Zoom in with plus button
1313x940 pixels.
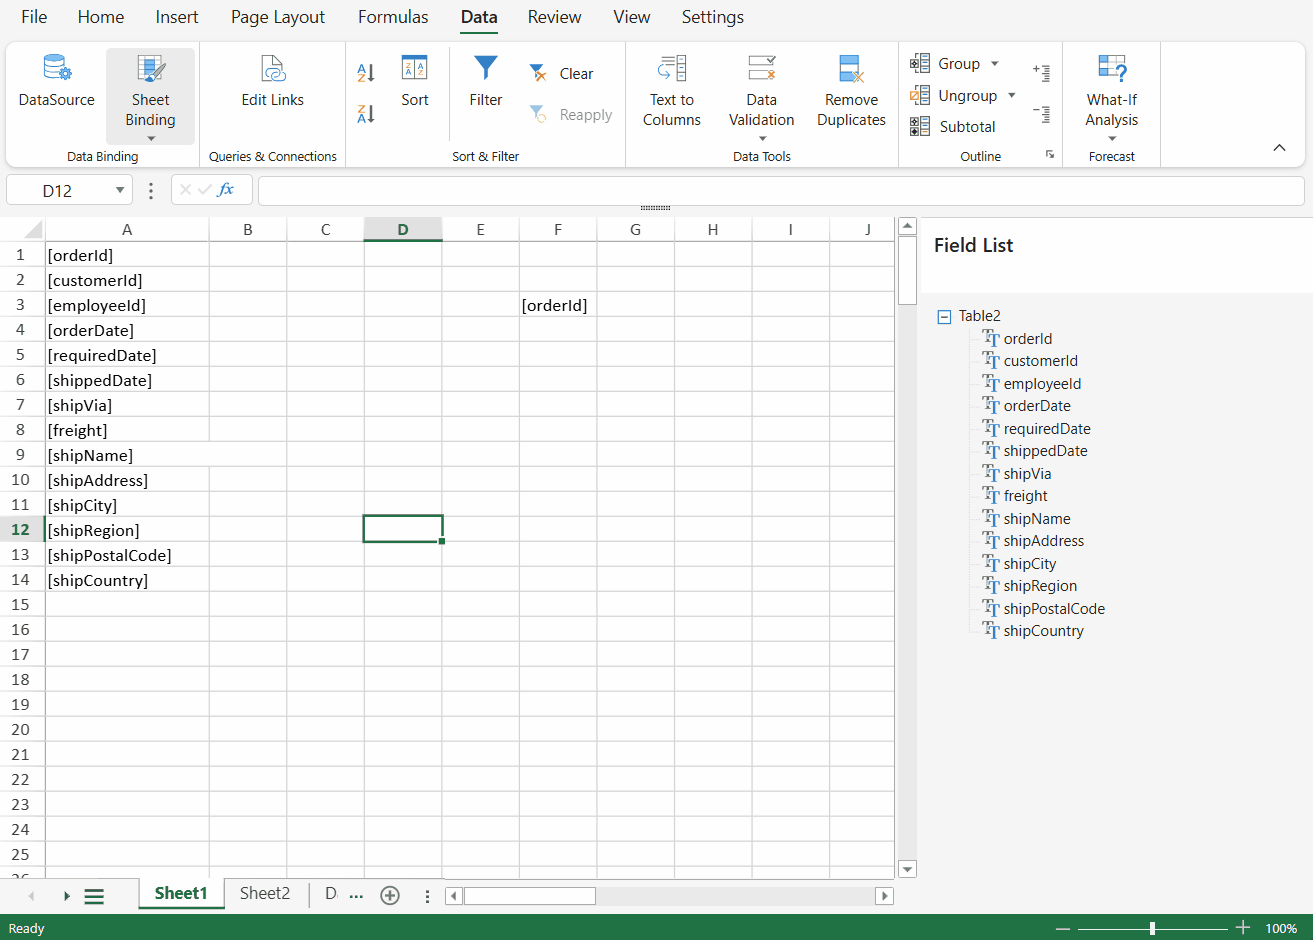point(1242,928)
